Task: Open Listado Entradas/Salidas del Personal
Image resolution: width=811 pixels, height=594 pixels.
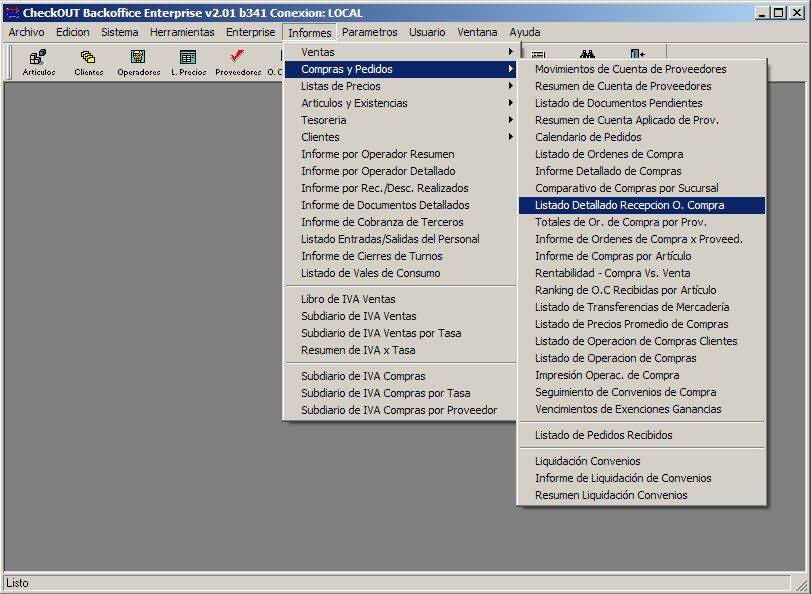Action: (x=400, y=240)
